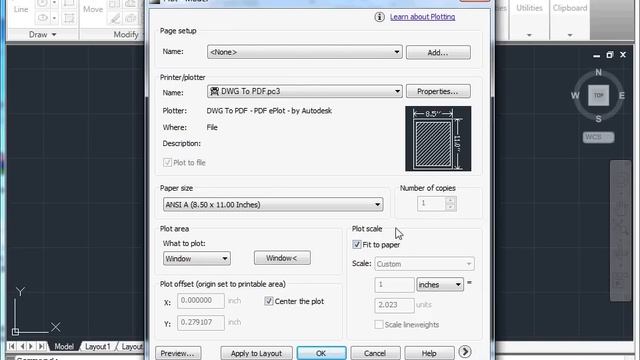
Task: Expand more plot options arrow
Action: [x=465, y=351]
